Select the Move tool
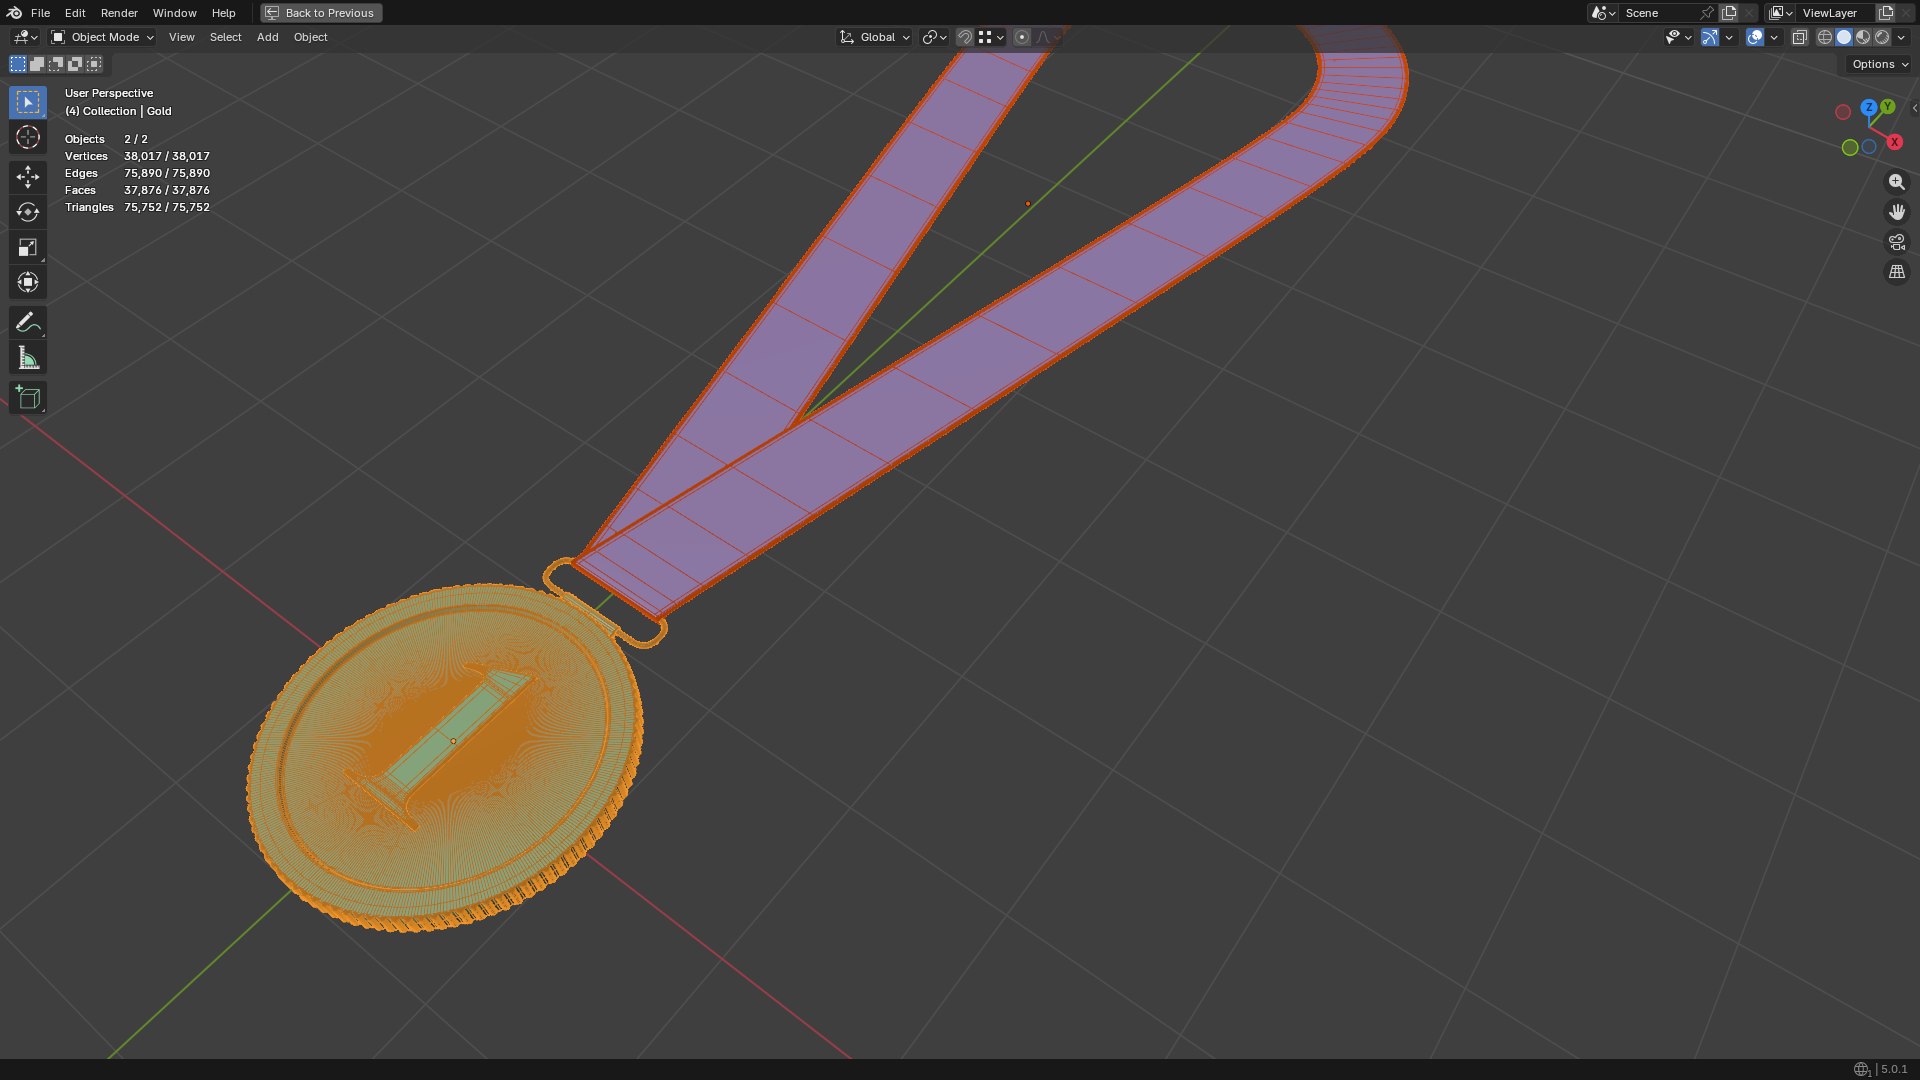1920x1080 pixels. pyautogui.click(x=28, y=177)
